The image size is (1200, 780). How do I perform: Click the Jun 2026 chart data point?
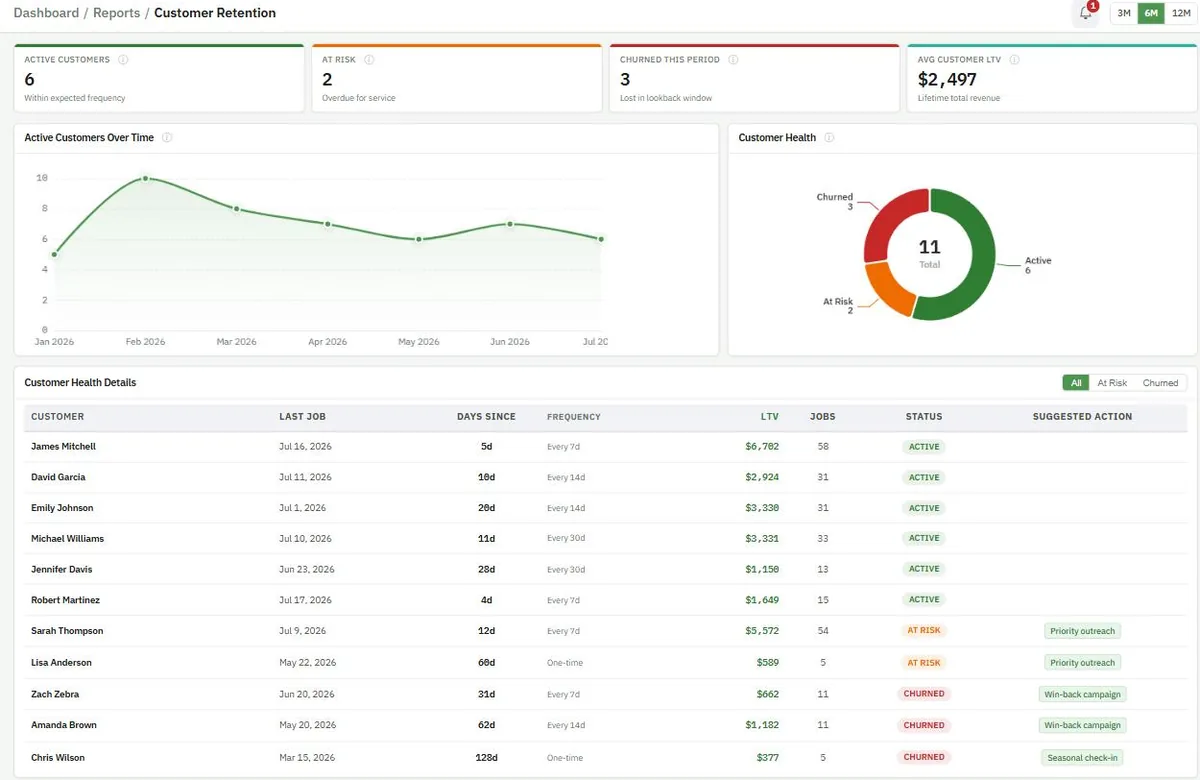click(x=510, y=224)
